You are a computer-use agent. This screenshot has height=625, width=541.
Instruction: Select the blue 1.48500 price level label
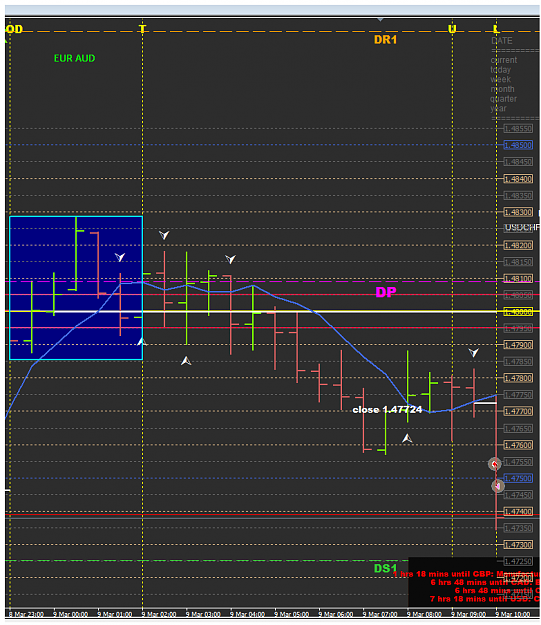click(518, 145)
